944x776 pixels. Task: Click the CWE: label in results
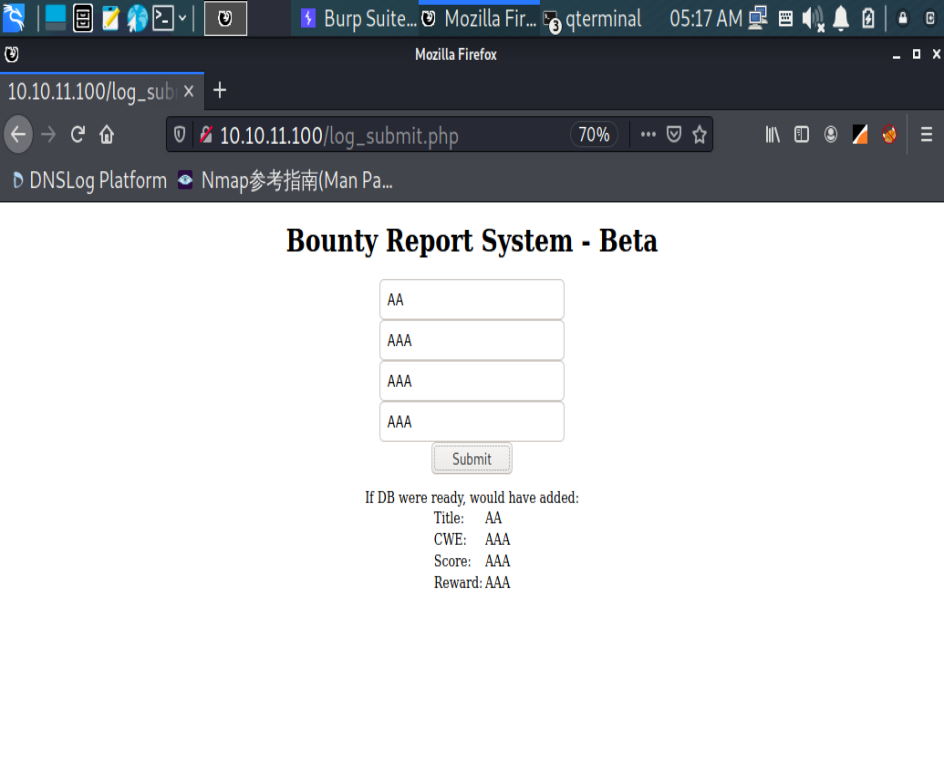coord(450,539)
